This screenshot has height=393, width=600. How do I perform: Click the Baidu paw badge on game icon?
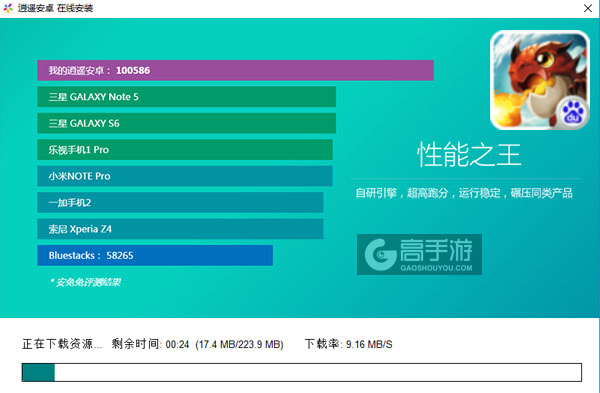pos(573,113)
